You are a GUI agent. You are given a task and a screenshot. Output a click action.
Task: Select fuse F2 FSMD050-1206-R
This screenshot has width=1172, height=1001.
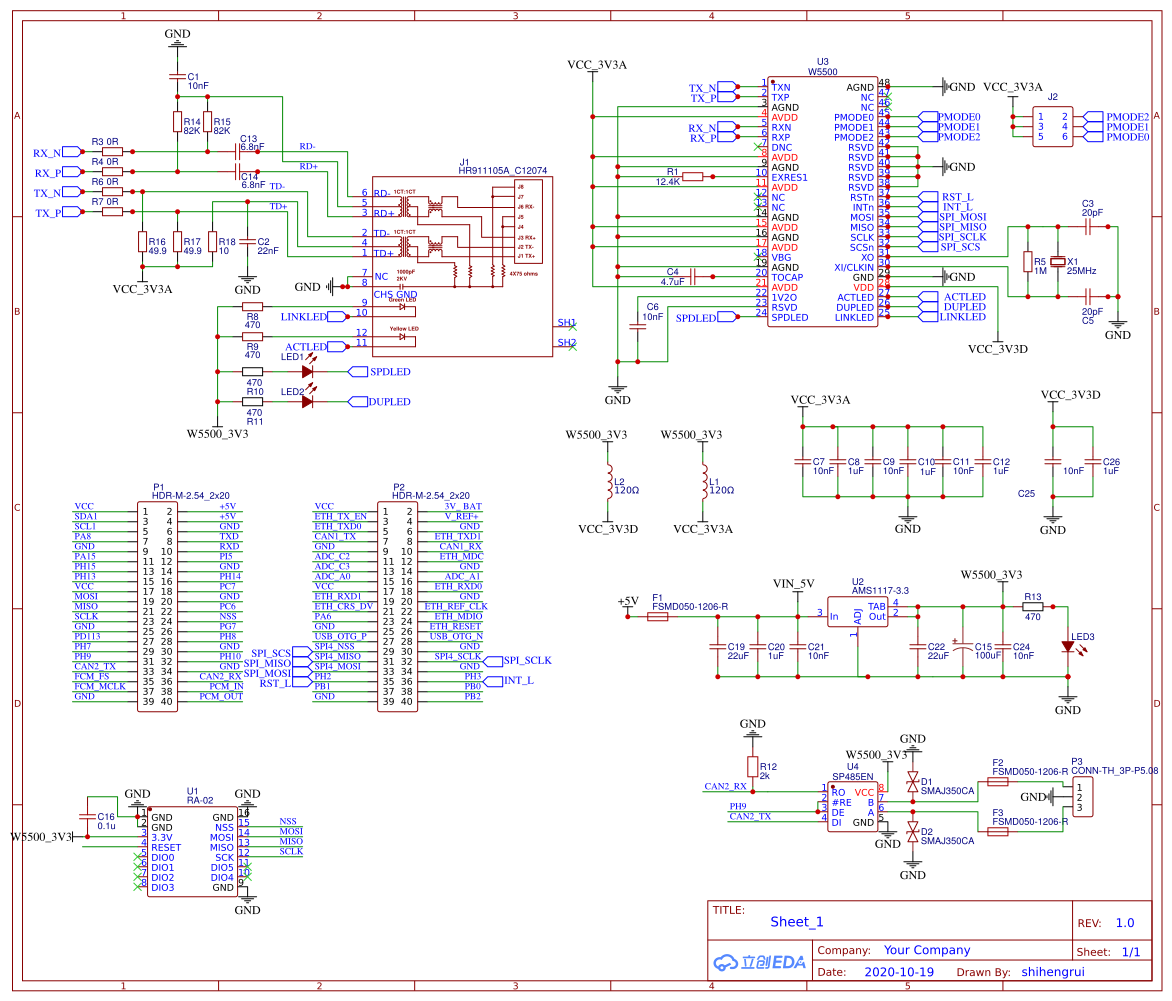(998, 782)
